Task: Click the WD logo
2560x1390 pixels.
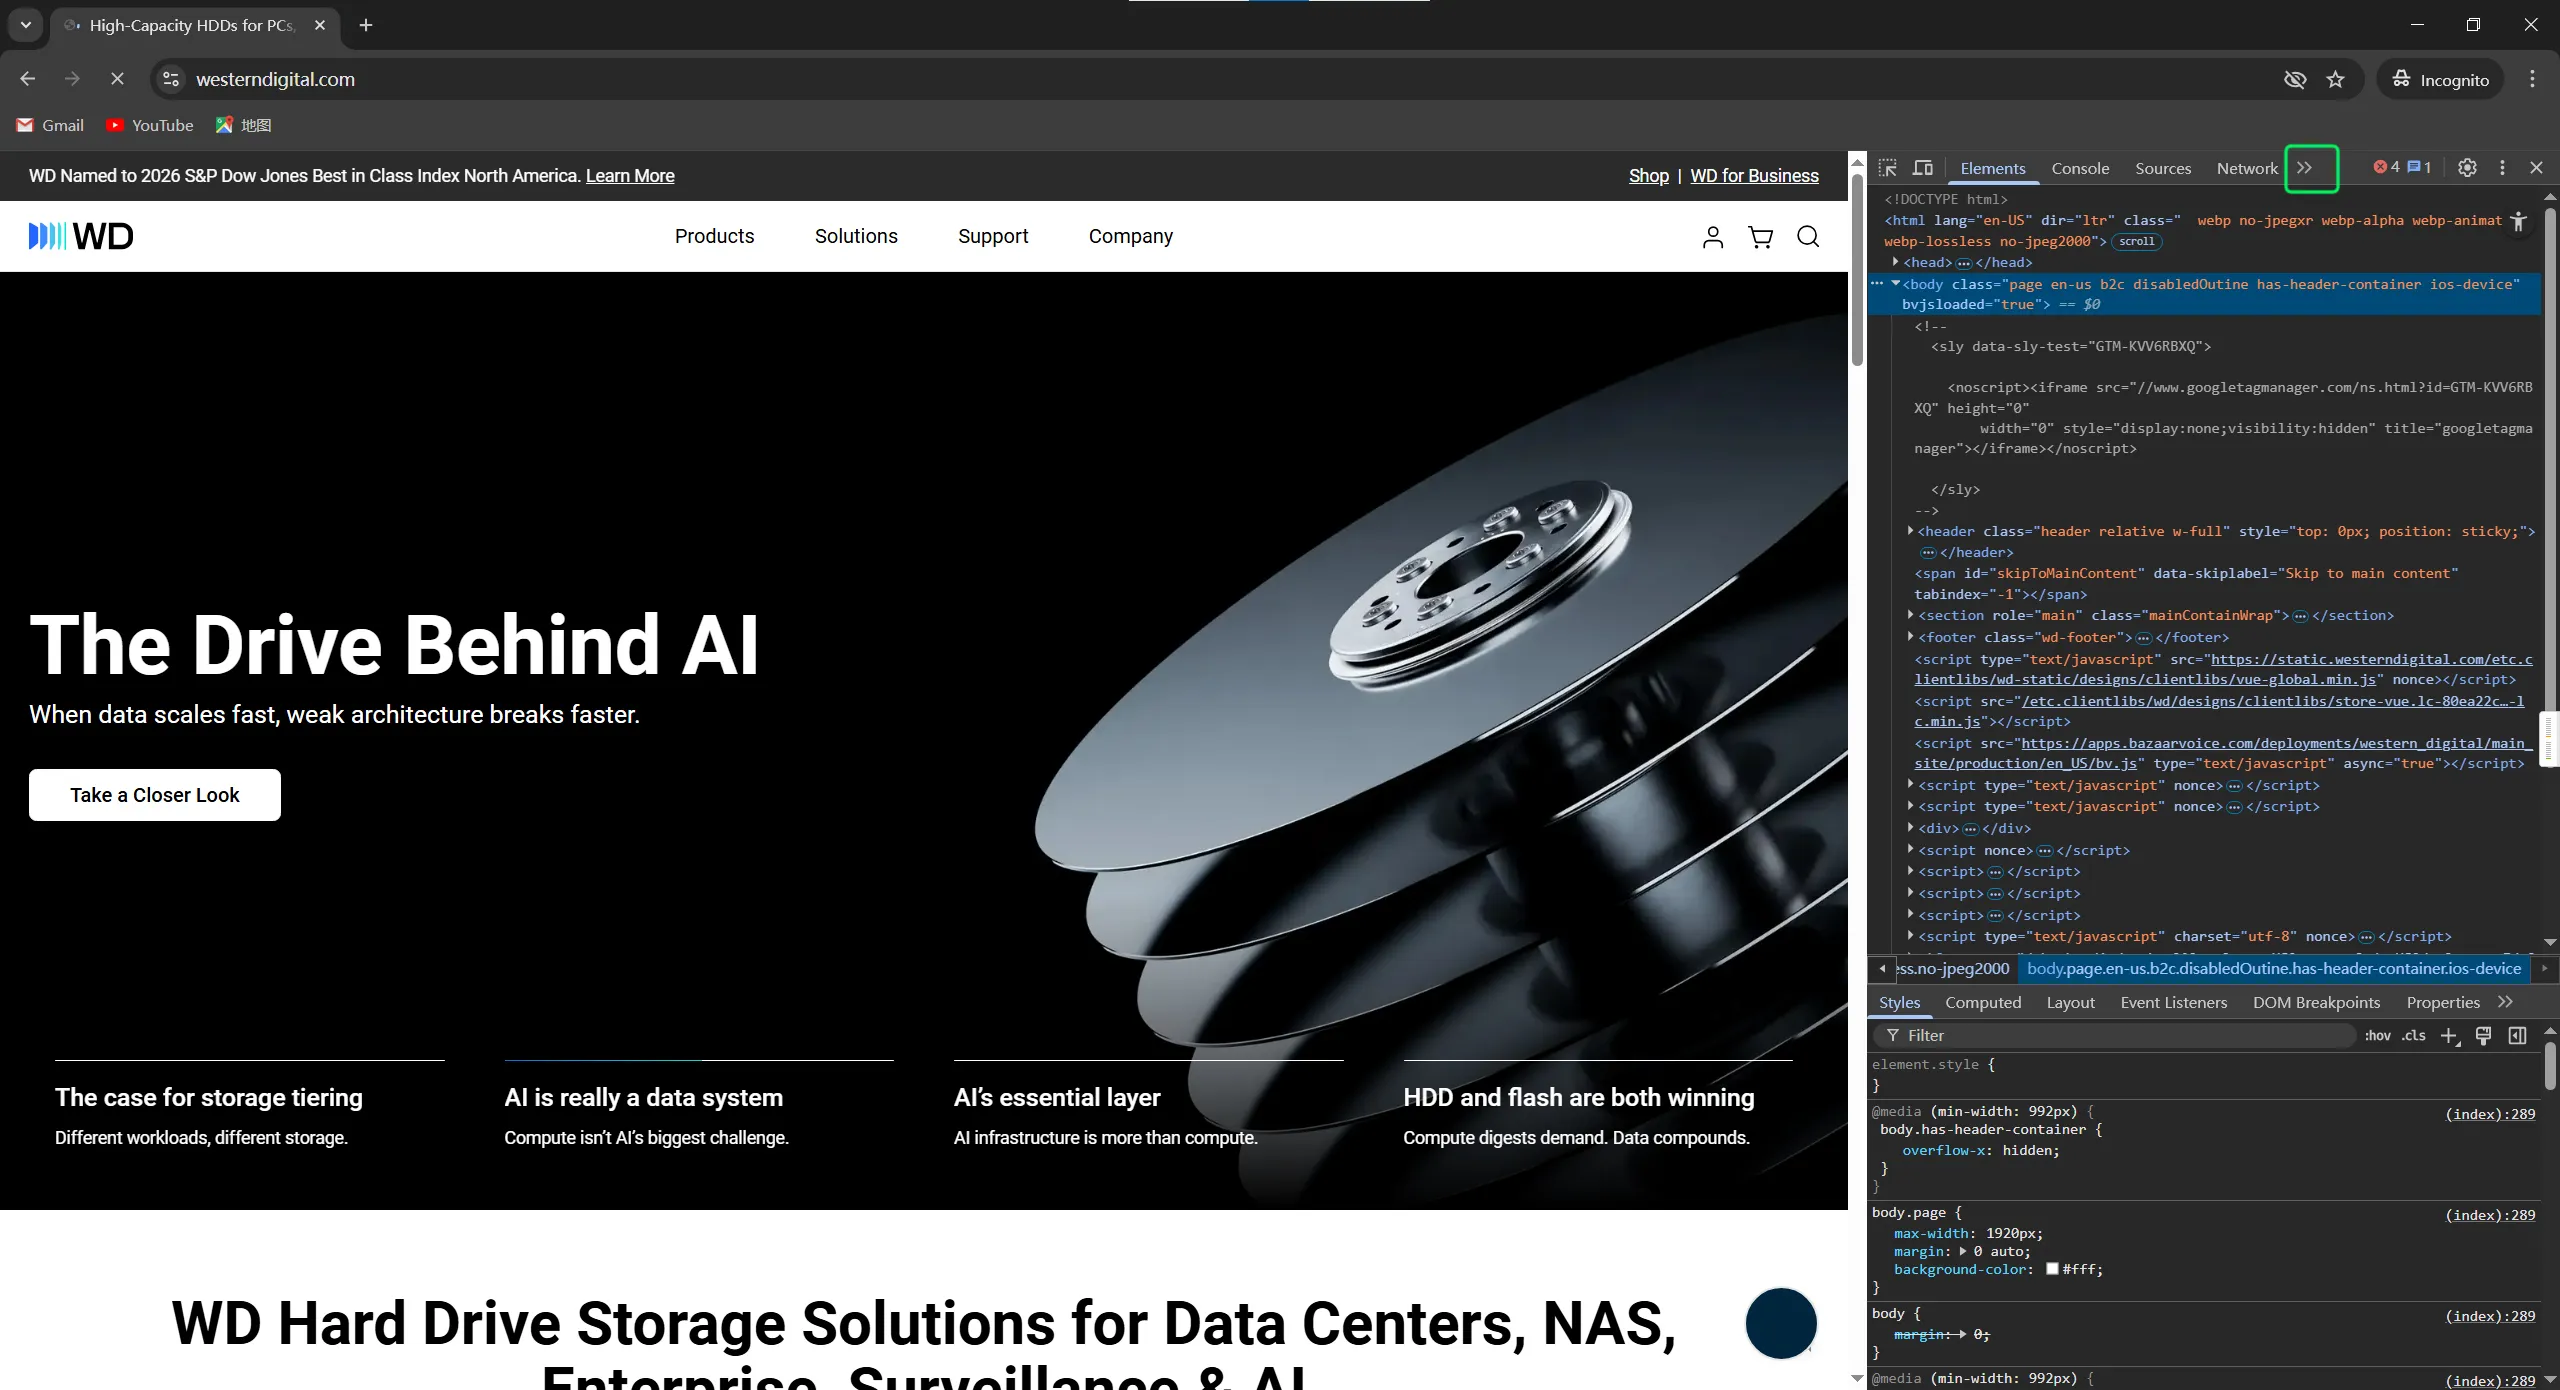Action: (81, 236)
